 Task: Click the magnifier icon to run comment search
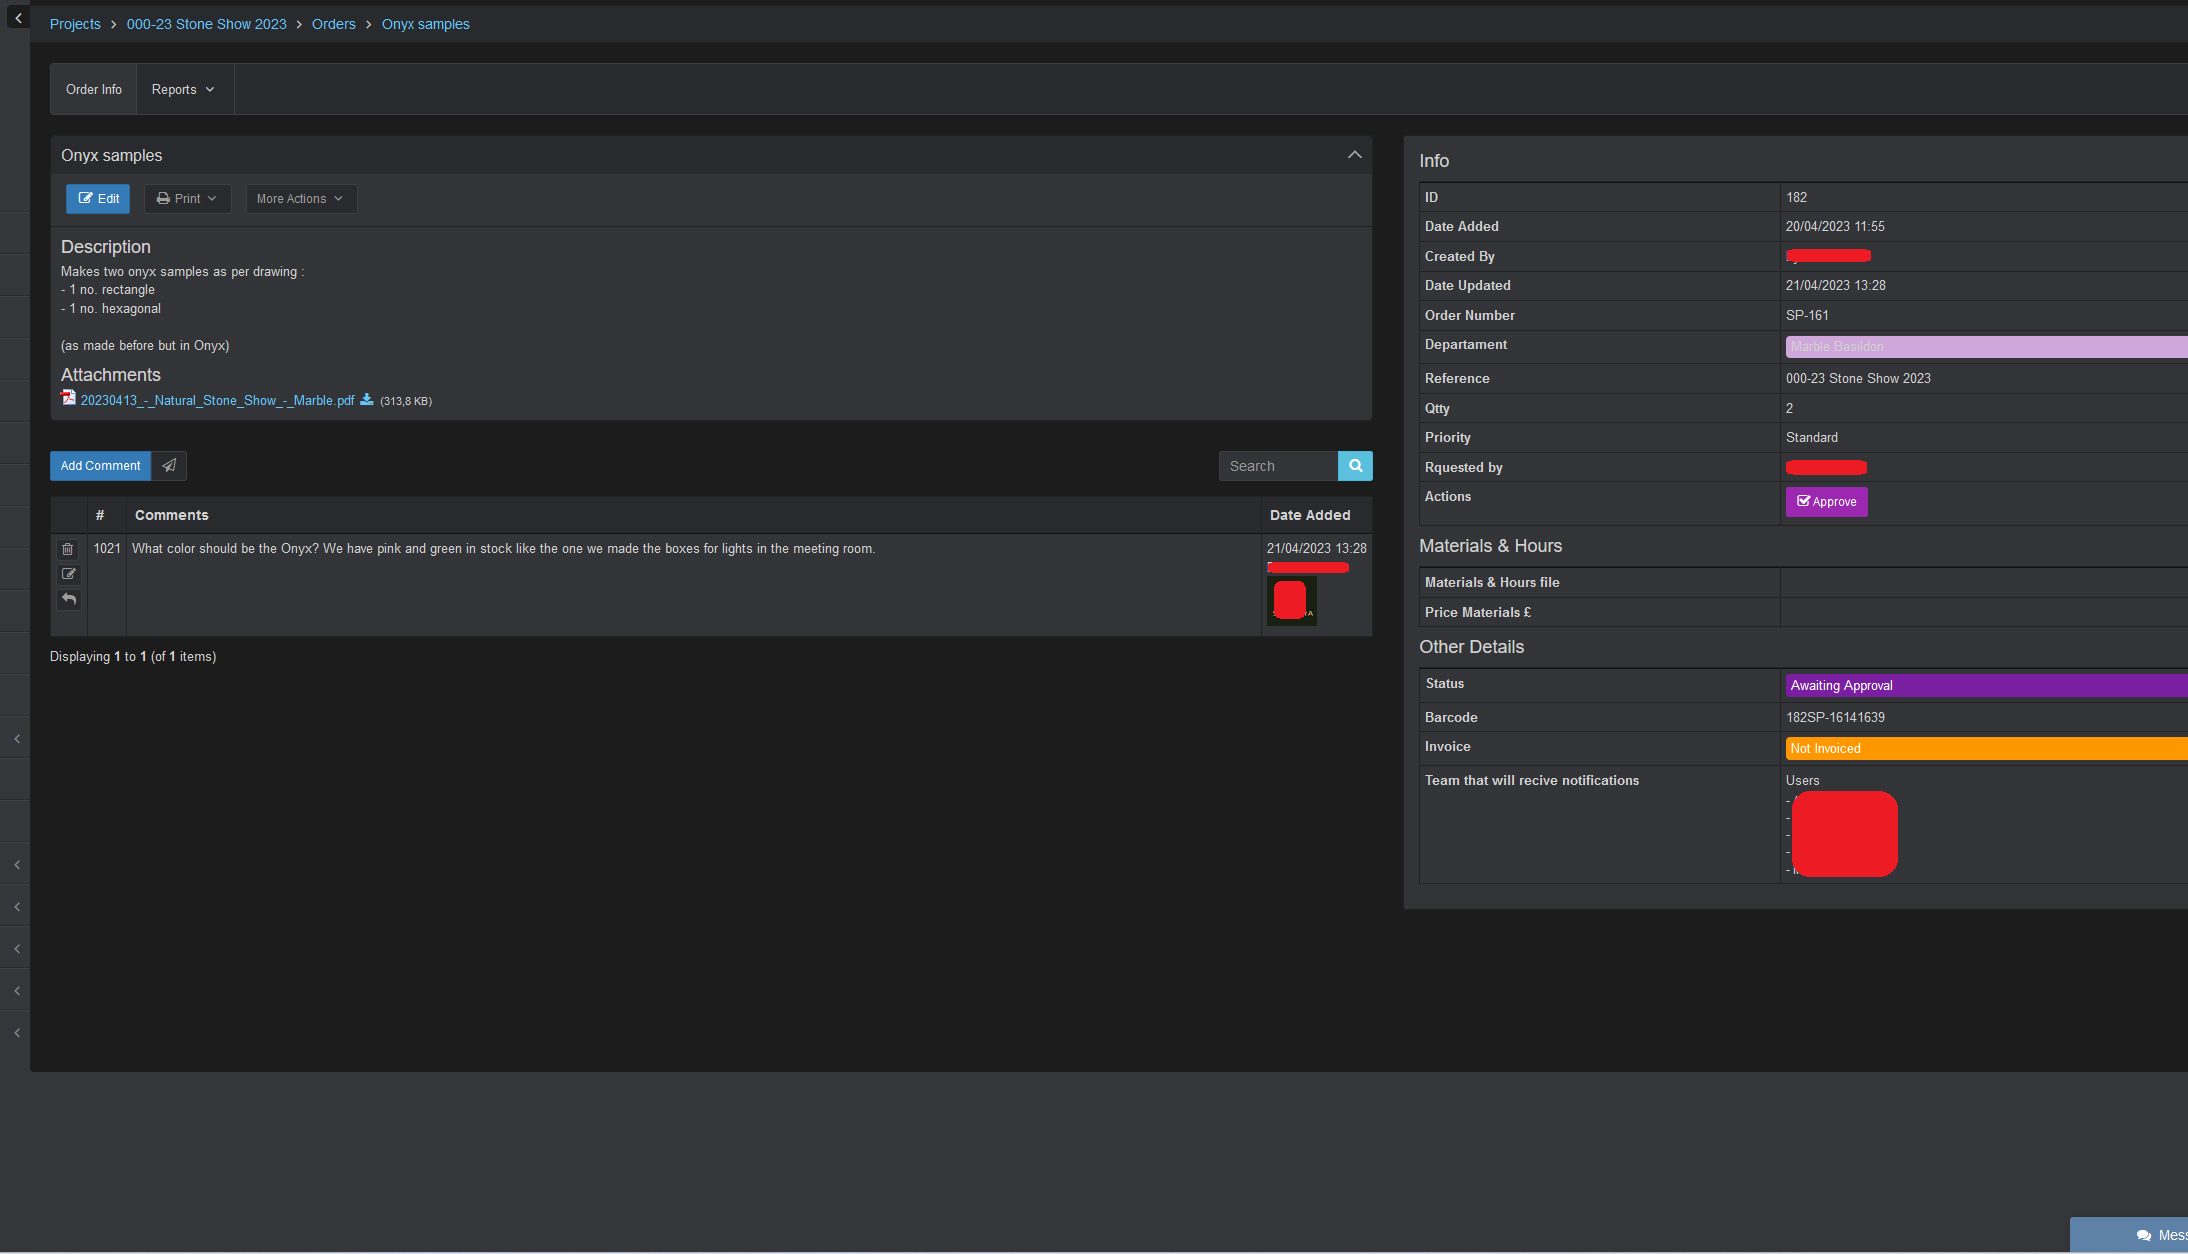(1355, 465)
